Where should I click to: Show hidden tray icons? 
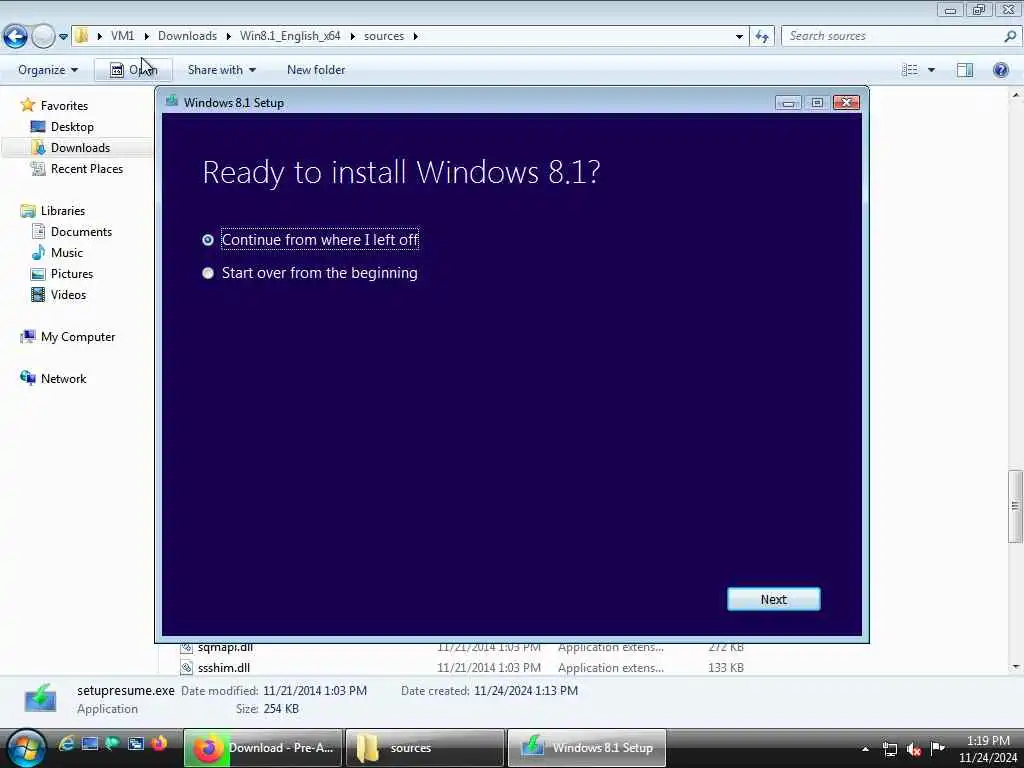point(865,749)
